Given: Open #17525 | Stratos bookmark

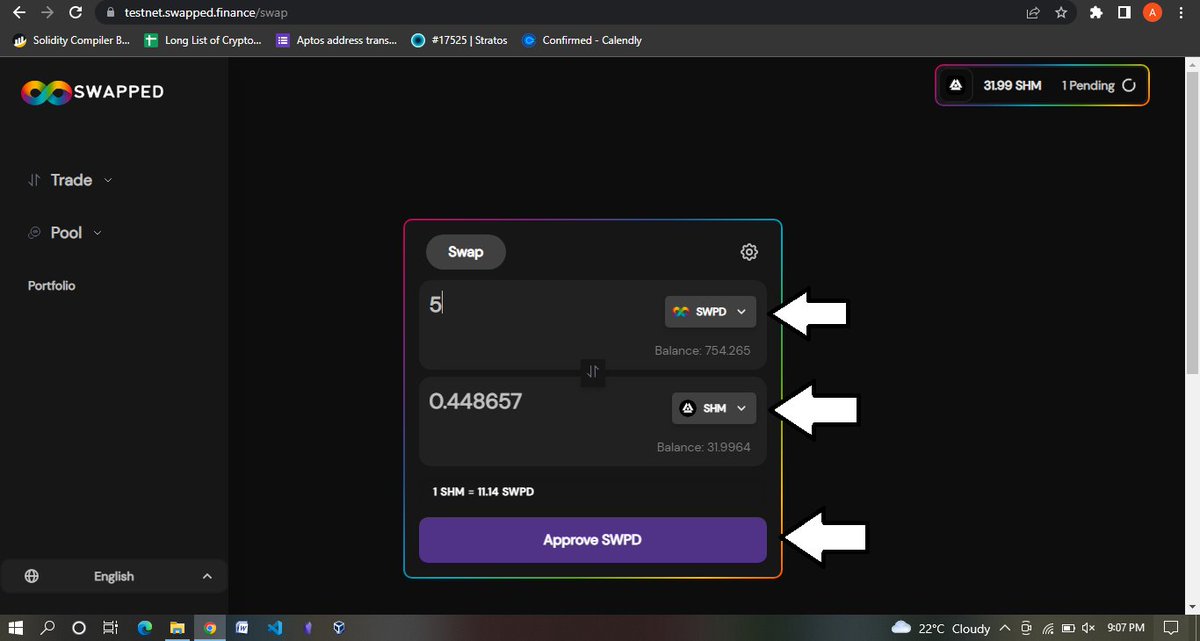Looking at the screenshot, I should tap(459, 40).
